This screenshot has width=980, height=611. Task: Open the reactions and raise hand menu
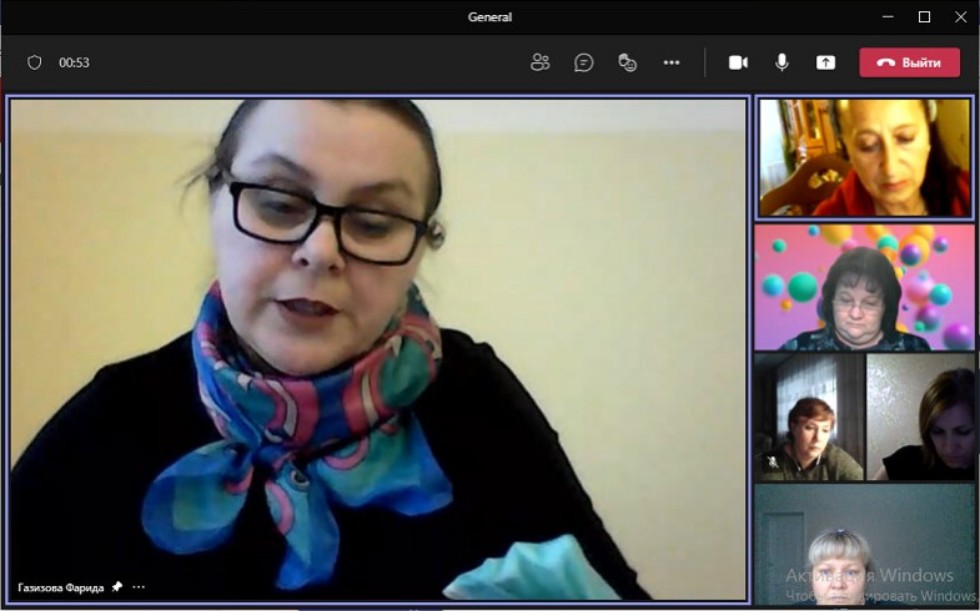point(628,62)
